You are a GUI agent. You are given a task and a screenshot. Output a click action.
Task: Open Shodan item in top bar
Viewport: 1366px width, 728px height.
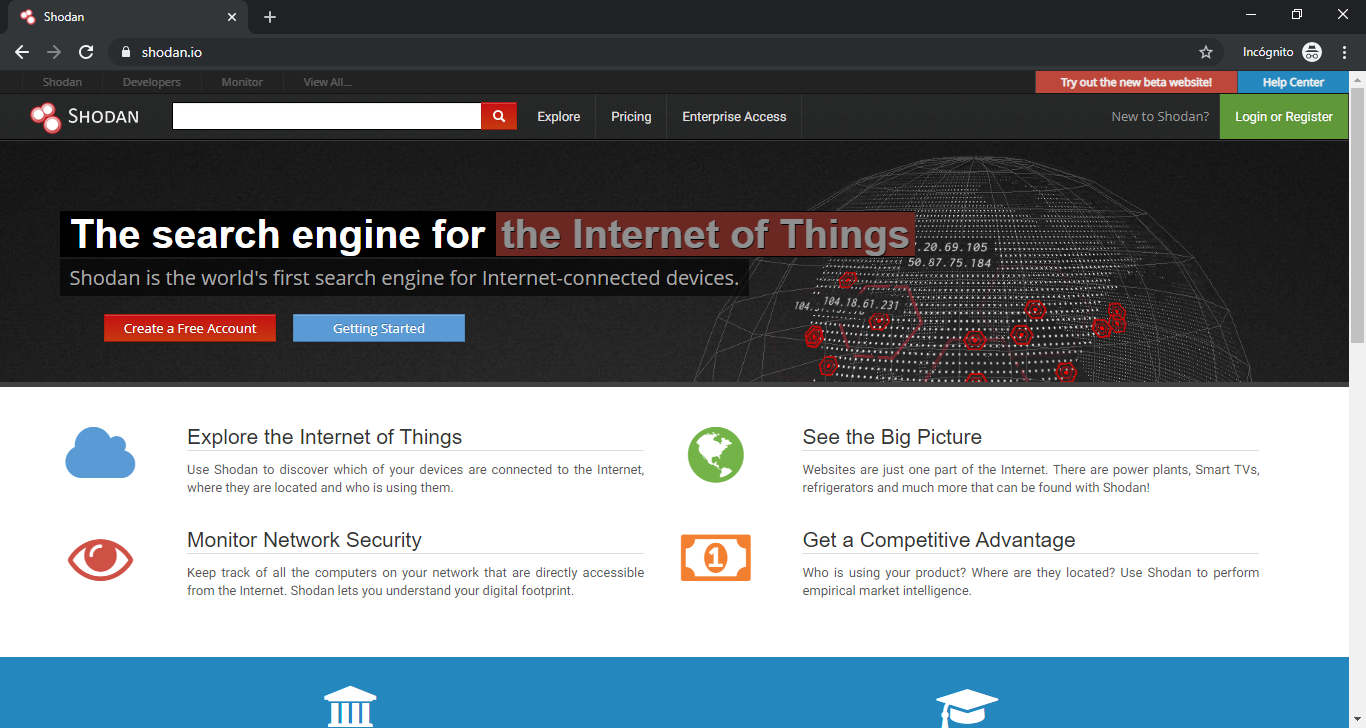pos(62,82)
